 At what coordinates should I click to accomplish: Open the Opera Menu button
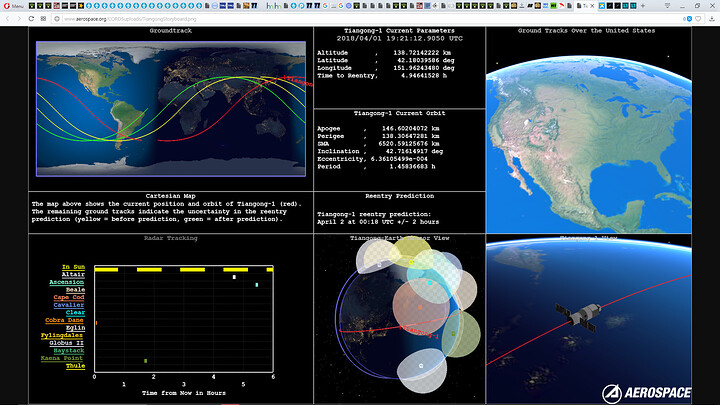13,6
